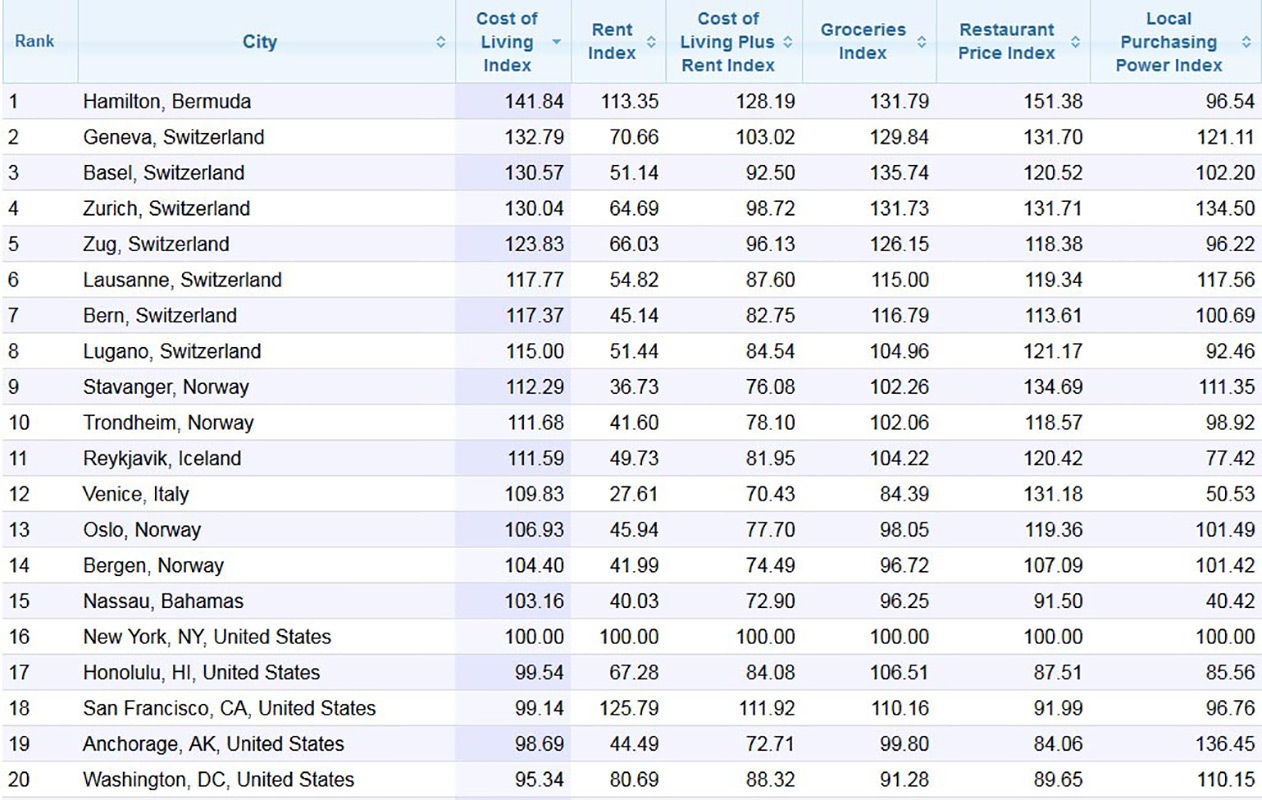
Task: Click the Rank column header
Action: click(35, 42)
